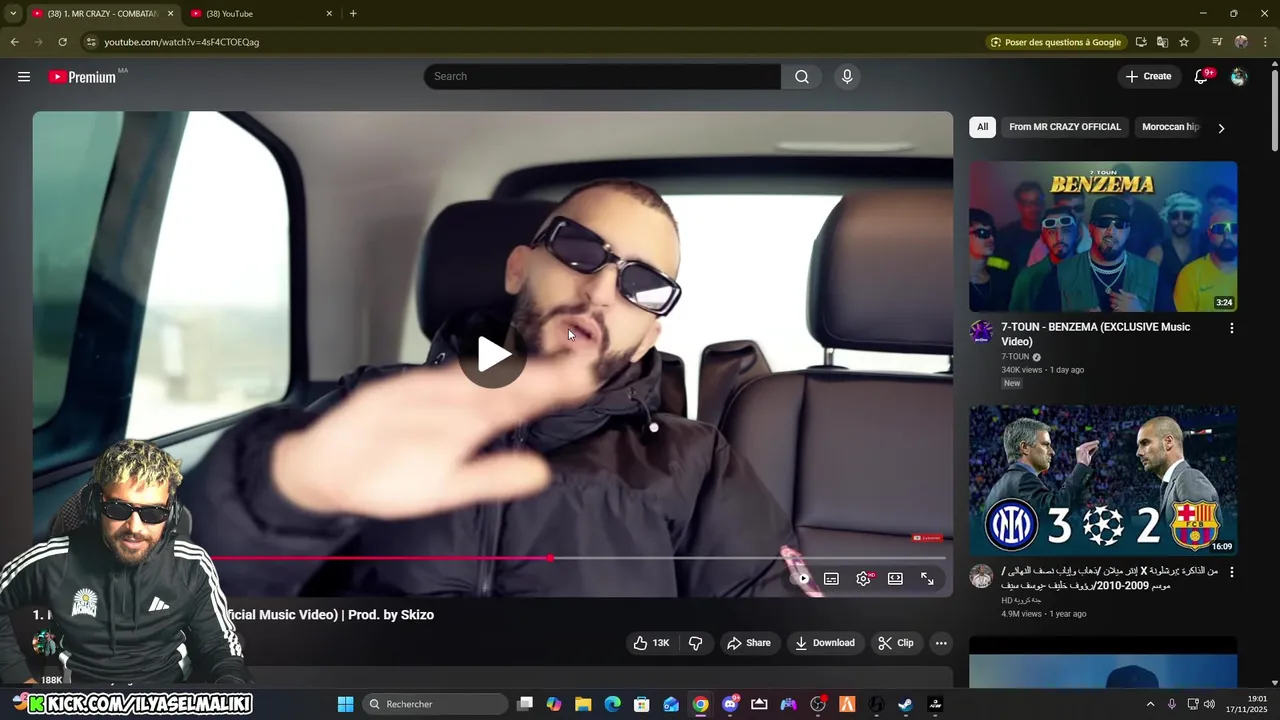Dislike the video
The height and width of the screenshot is (720, 1280).
[x=696, y=643]
